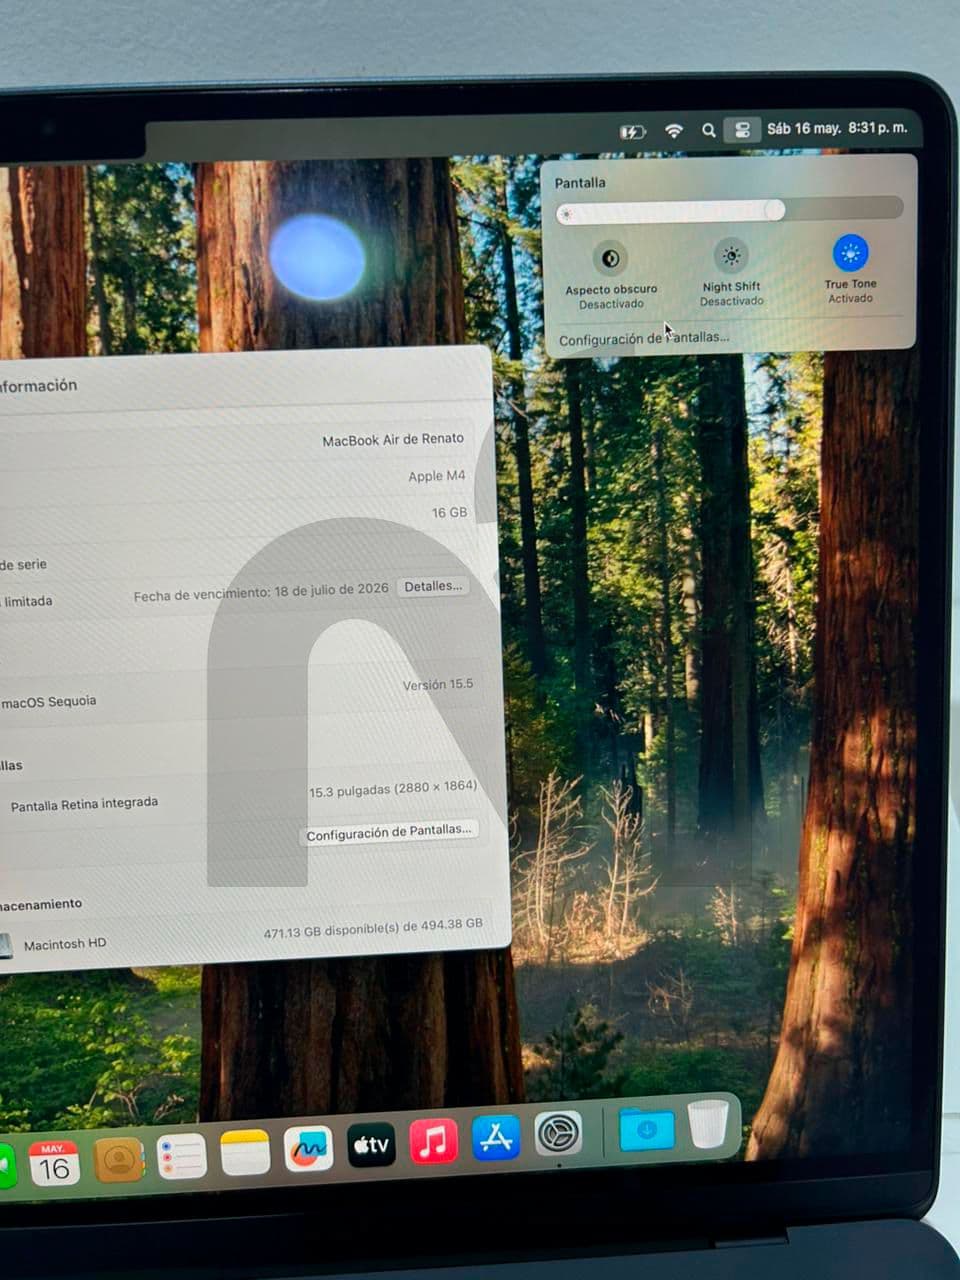Image resolution: width=960 pixels, height=1280 pixels.
Task: Click 'Fecha de vencimiento: 18 de julio de 2026'
Action: click(261, 592)
